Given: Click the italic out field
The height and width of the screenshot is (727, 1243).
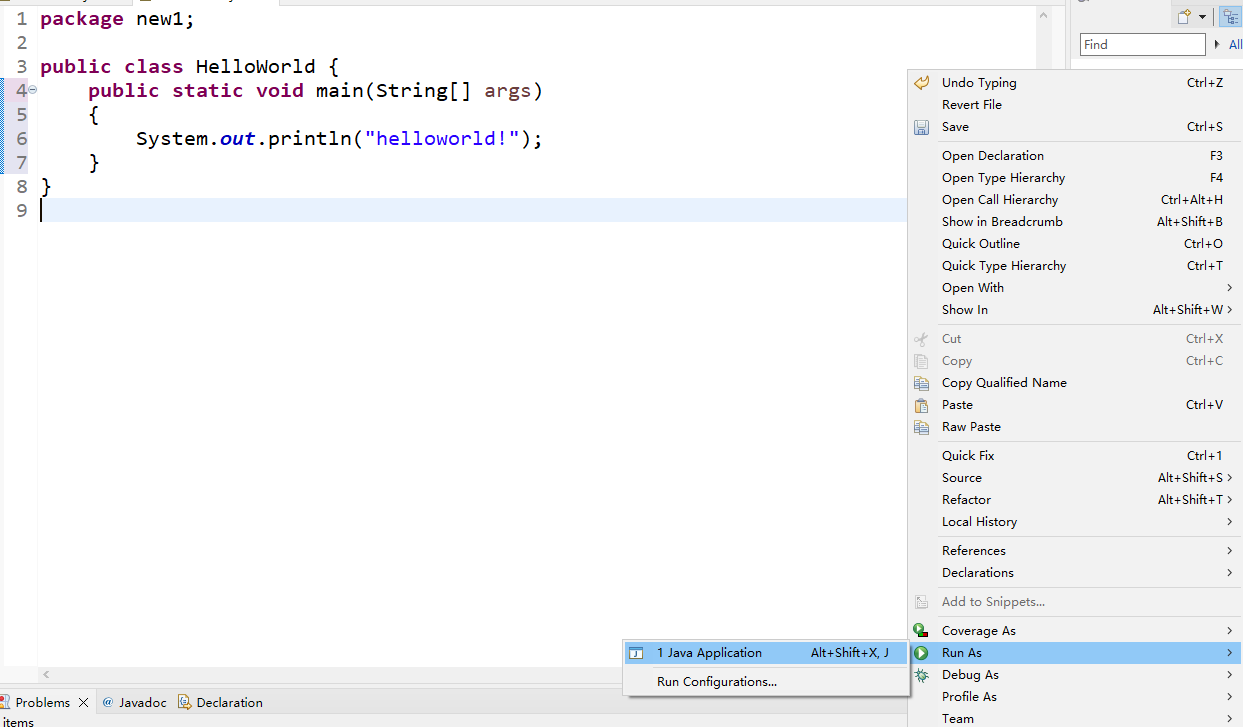Looking at the screenshot, I should pos(237,139).
